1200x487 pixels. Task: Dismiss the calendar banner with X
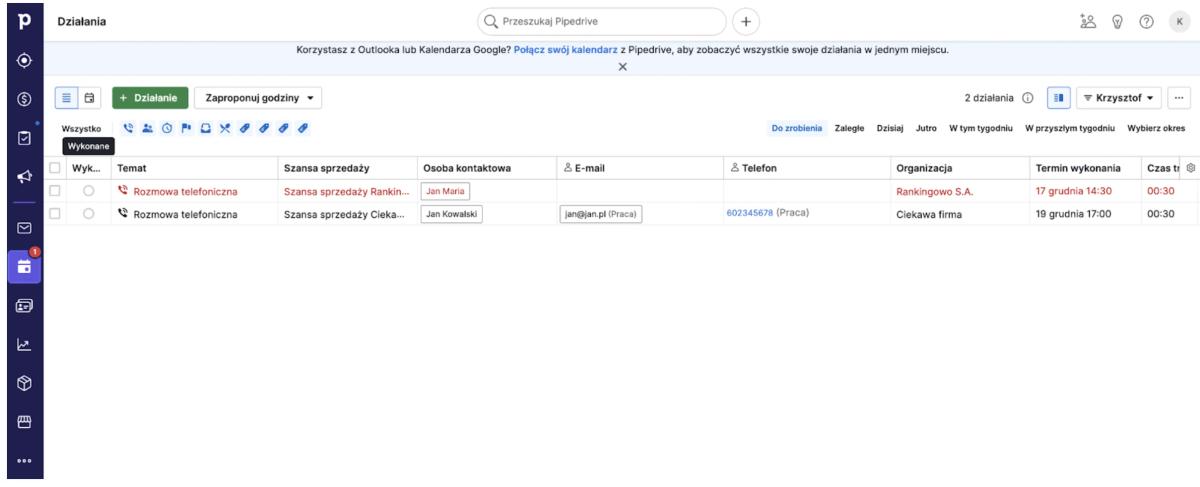(622, 66)
